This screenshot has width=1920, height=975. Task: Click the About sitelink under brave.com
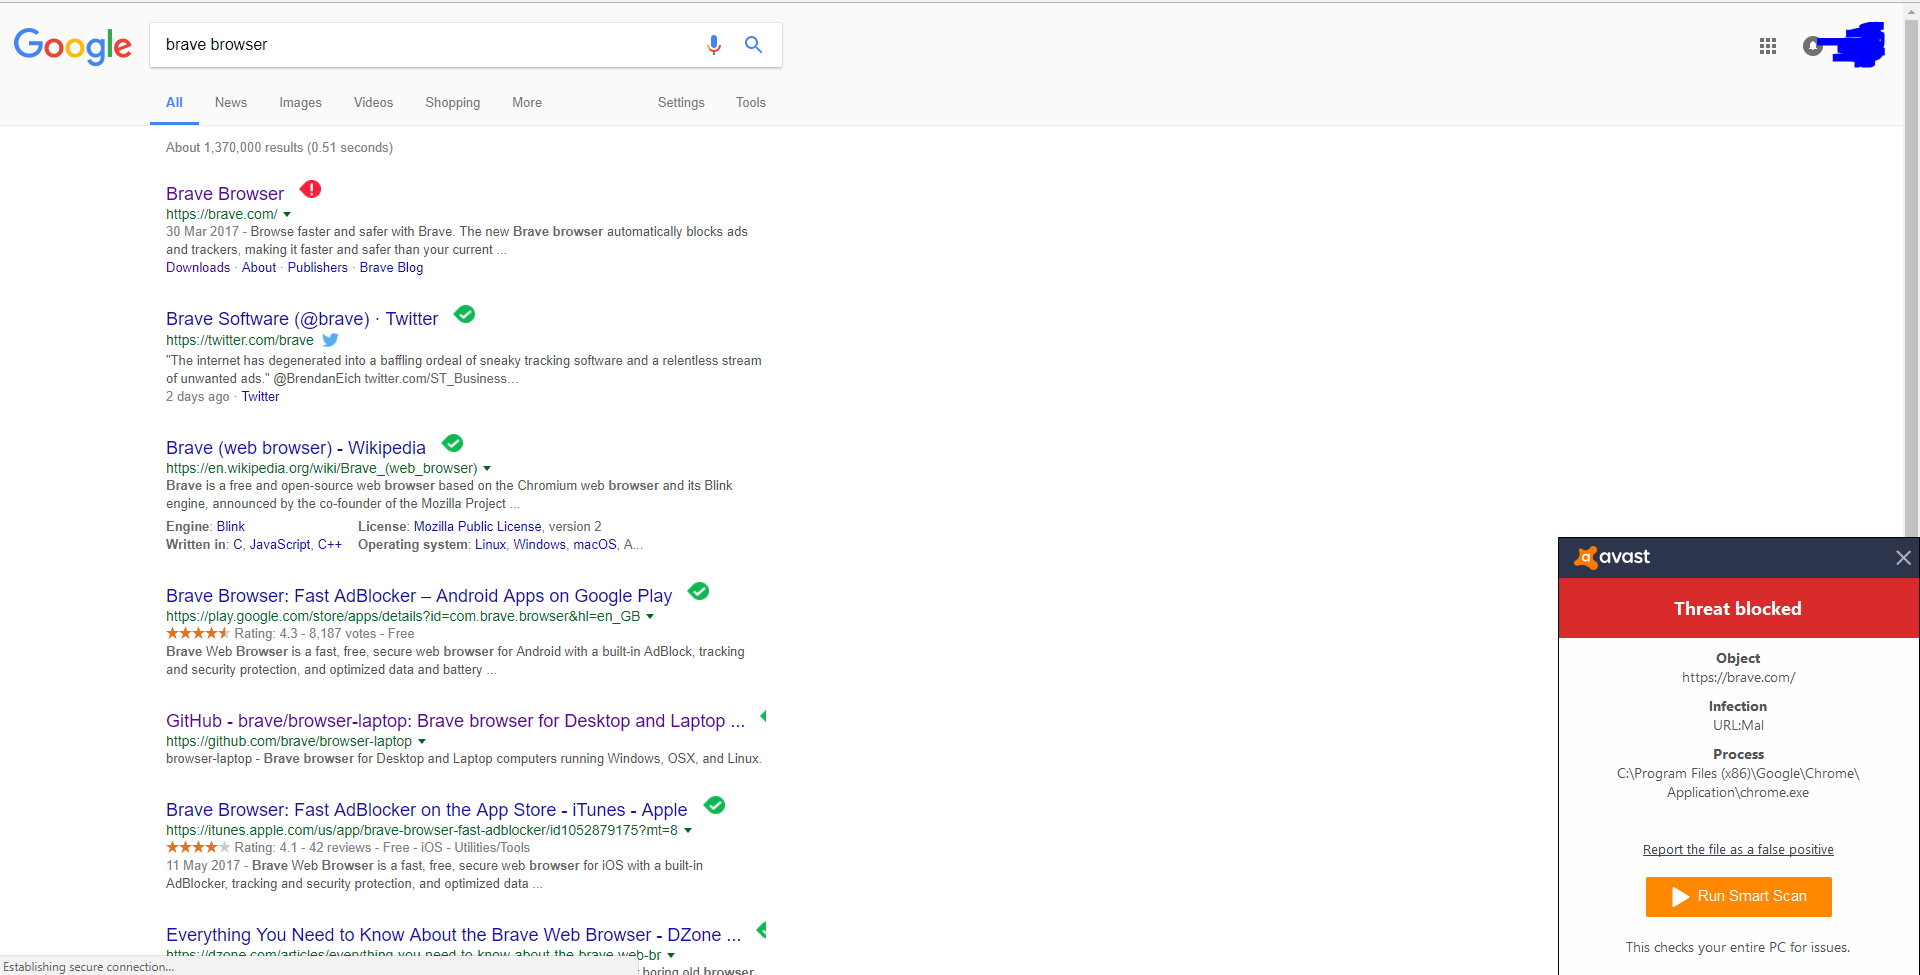tap(259, 268)
